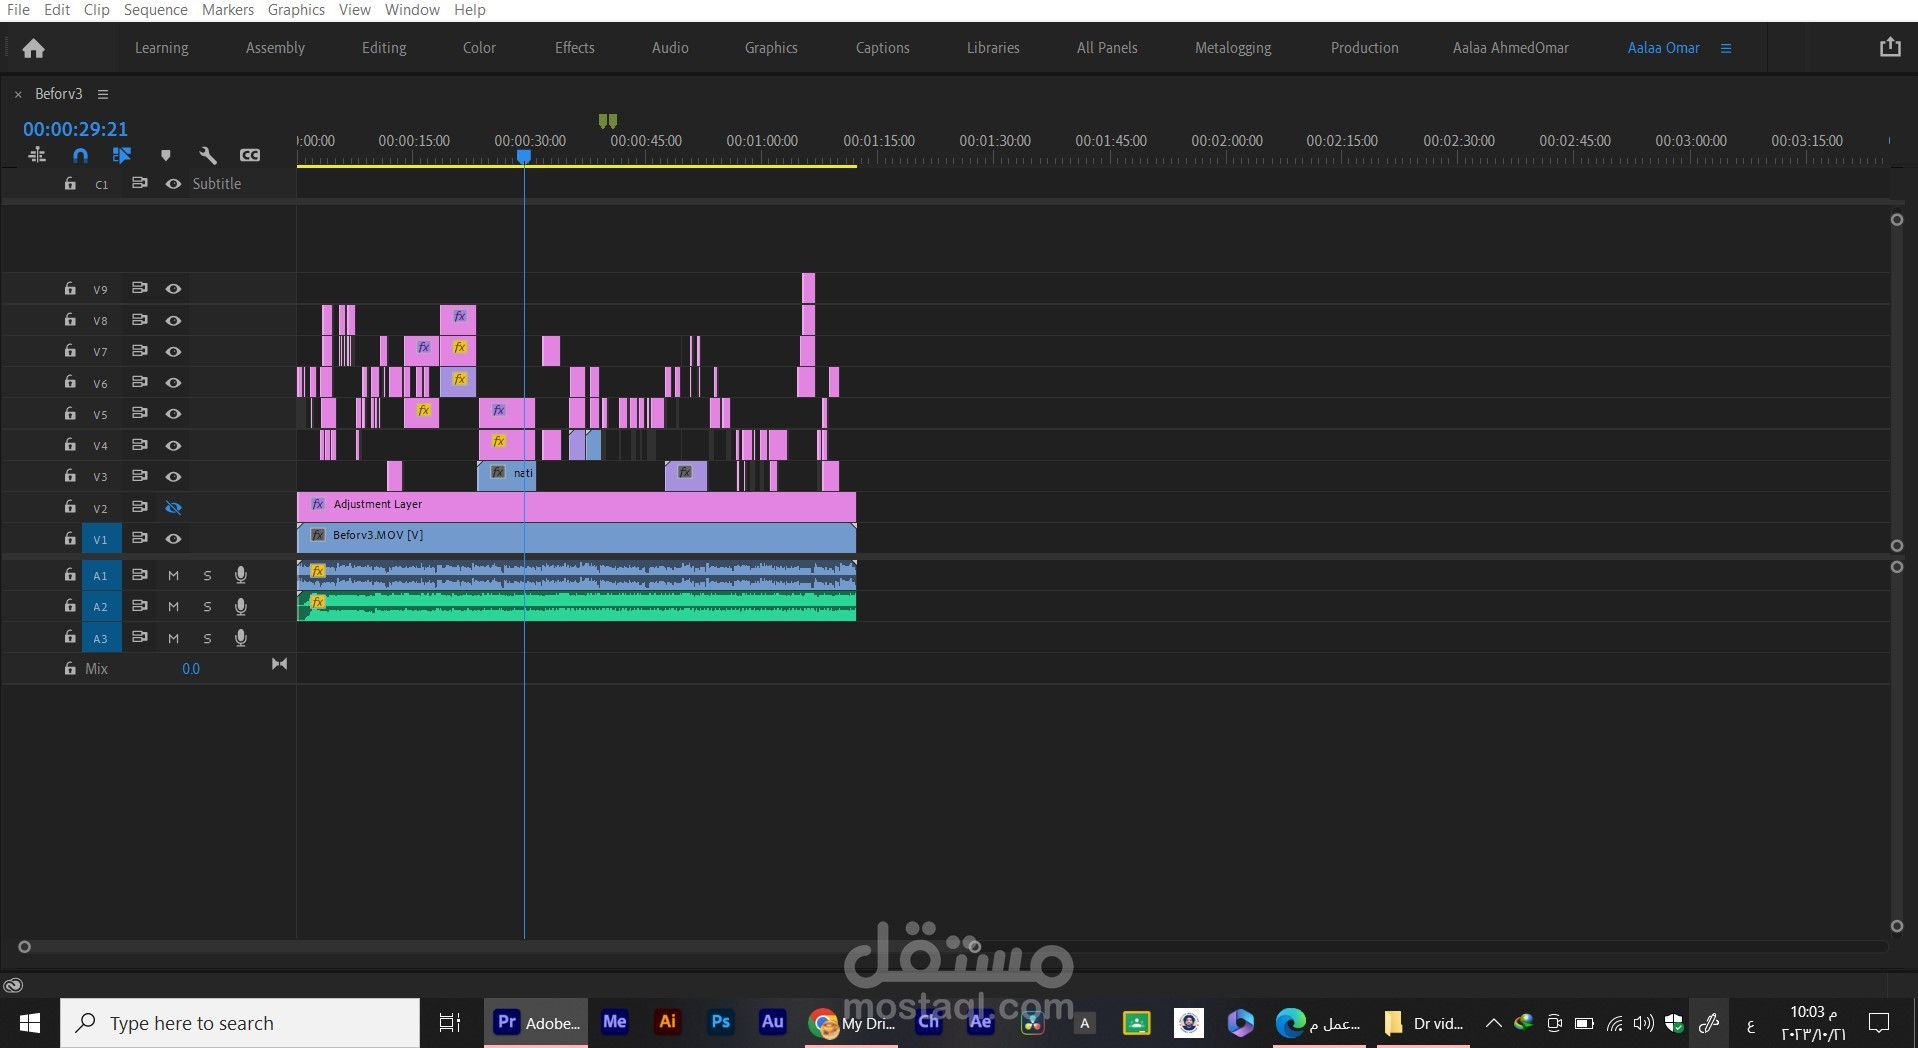The width and height of the screenshot is (1918, 1048).
Task: Open the File menu
Action: point(18,10)
